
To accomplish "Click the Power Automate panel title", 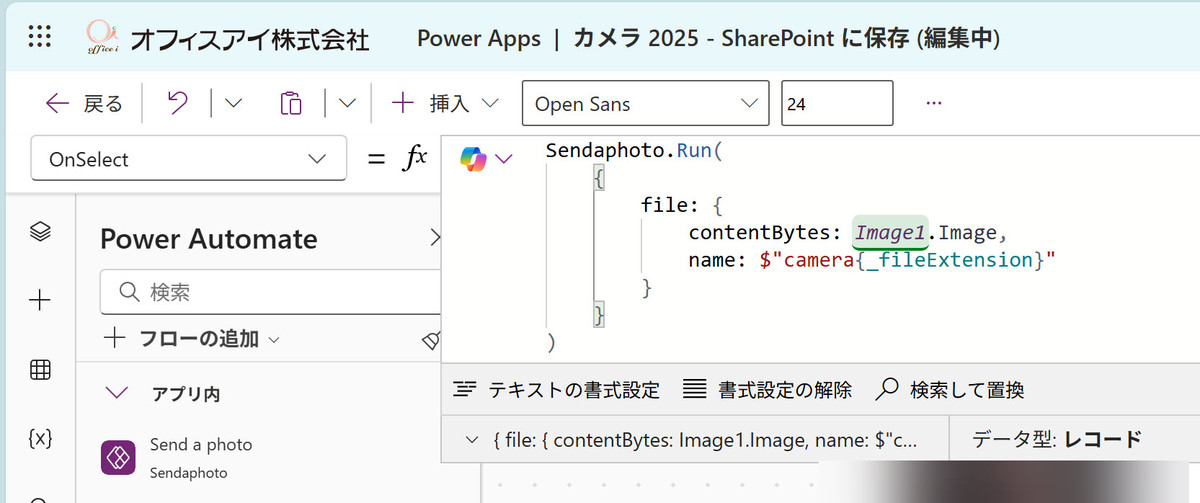I will tap(209, 239).
